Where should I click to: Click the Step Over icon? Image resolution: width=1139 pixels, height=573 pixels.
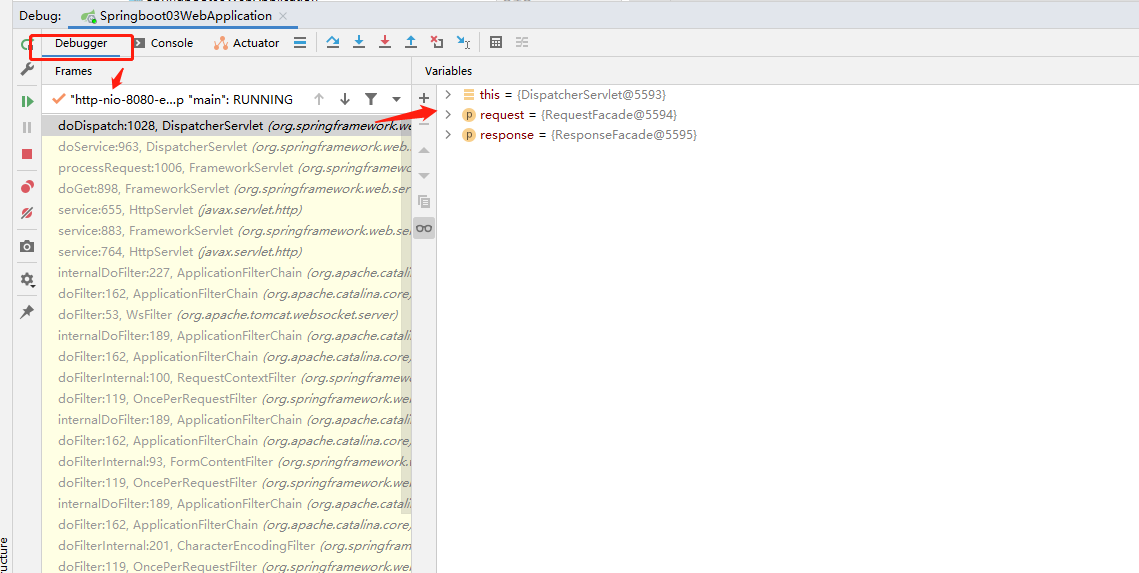333,42
